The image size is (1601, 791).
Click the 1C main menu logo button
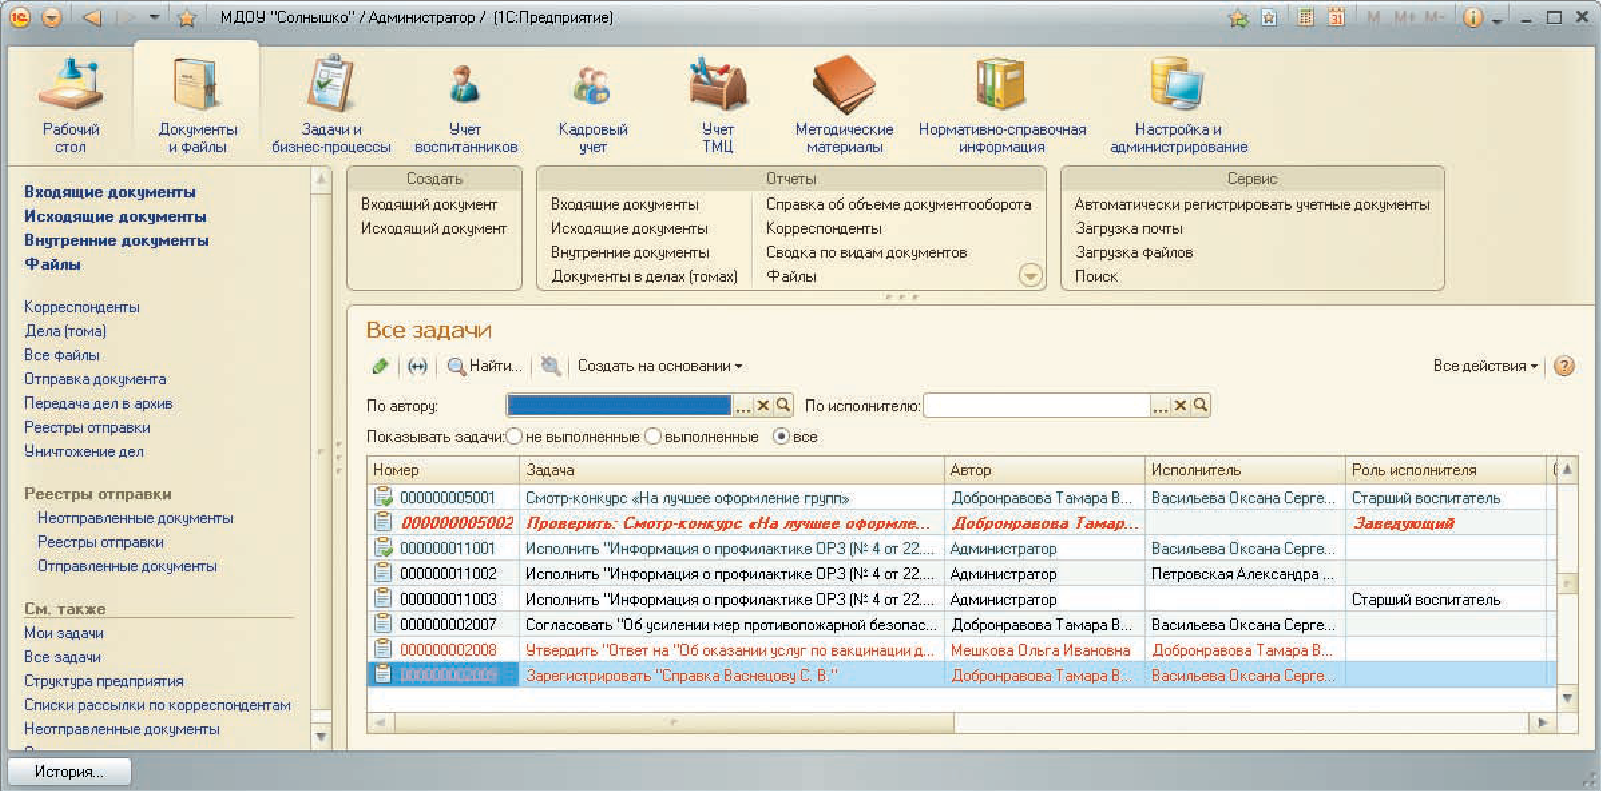pyautogui.click(x=18, y=18)
